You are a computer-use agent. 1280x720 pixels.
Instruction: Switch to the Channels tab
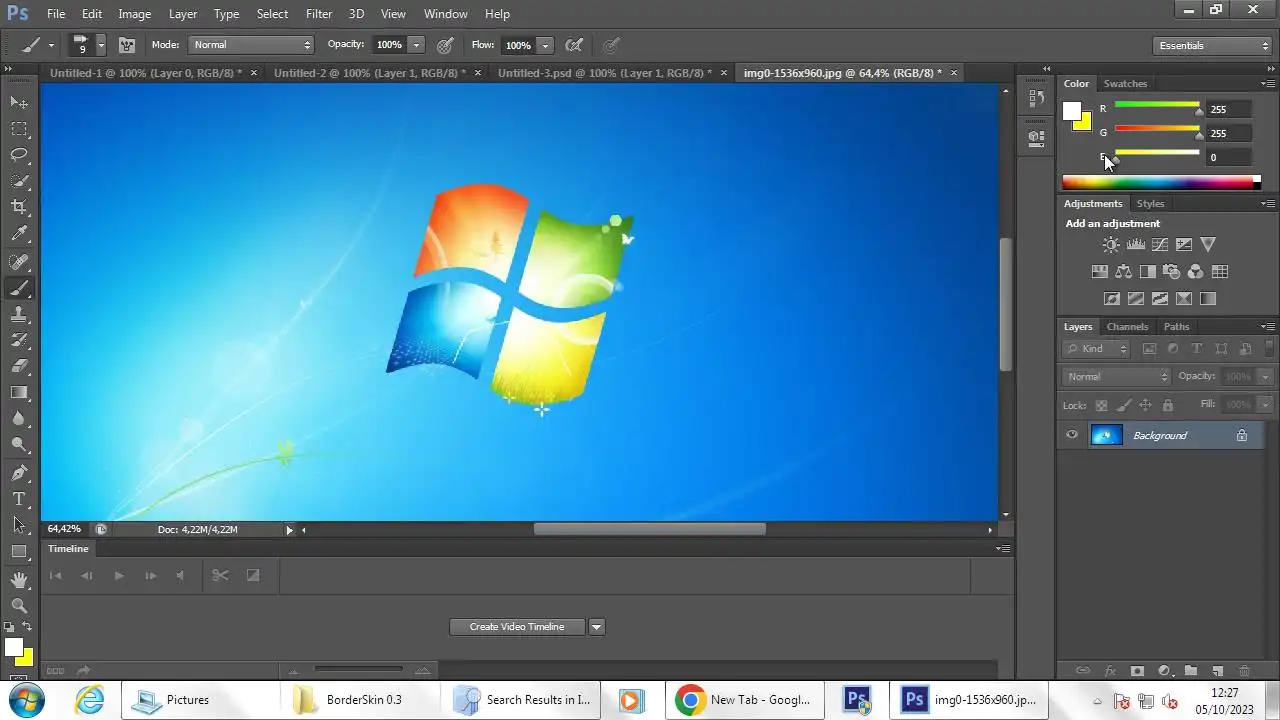(x=1127, y=327)
